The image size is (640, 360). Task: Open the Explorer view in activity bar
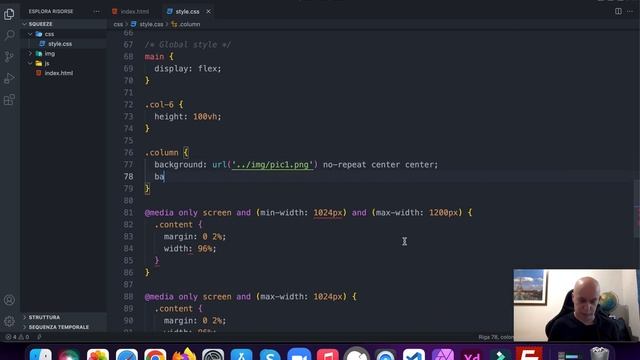click(9, 14)
